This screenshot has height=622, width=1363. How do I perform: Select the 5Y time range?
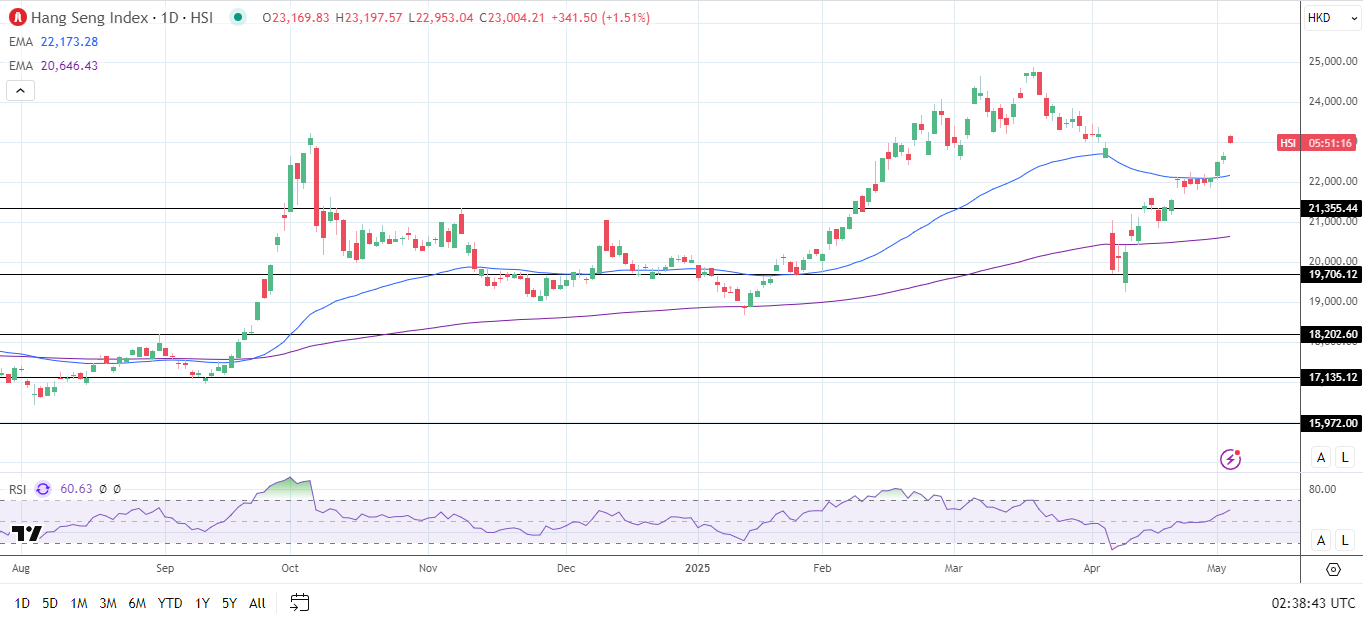pos(229,603)
